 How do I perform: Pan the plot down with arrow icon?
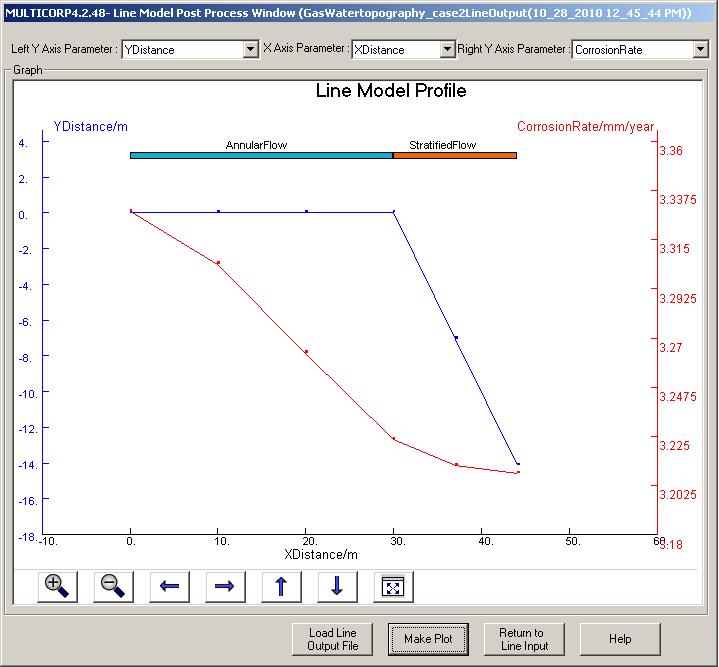click(337, 587)
